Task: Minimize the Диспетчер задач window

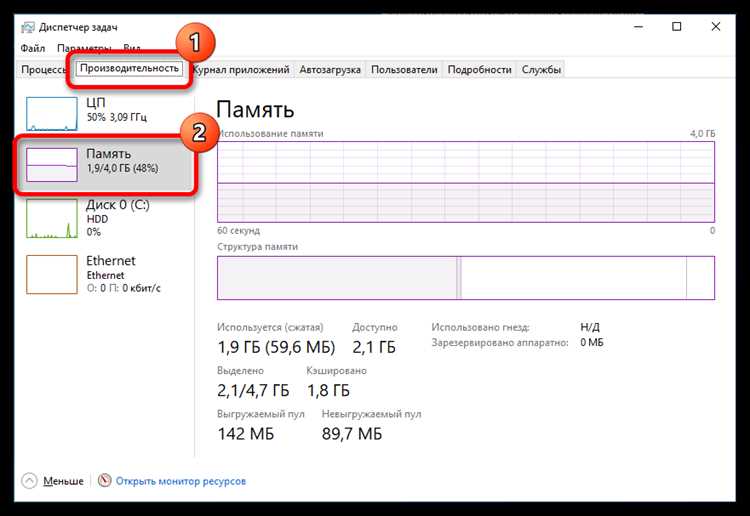Action: pyautogui.click(x=639, y=27)
